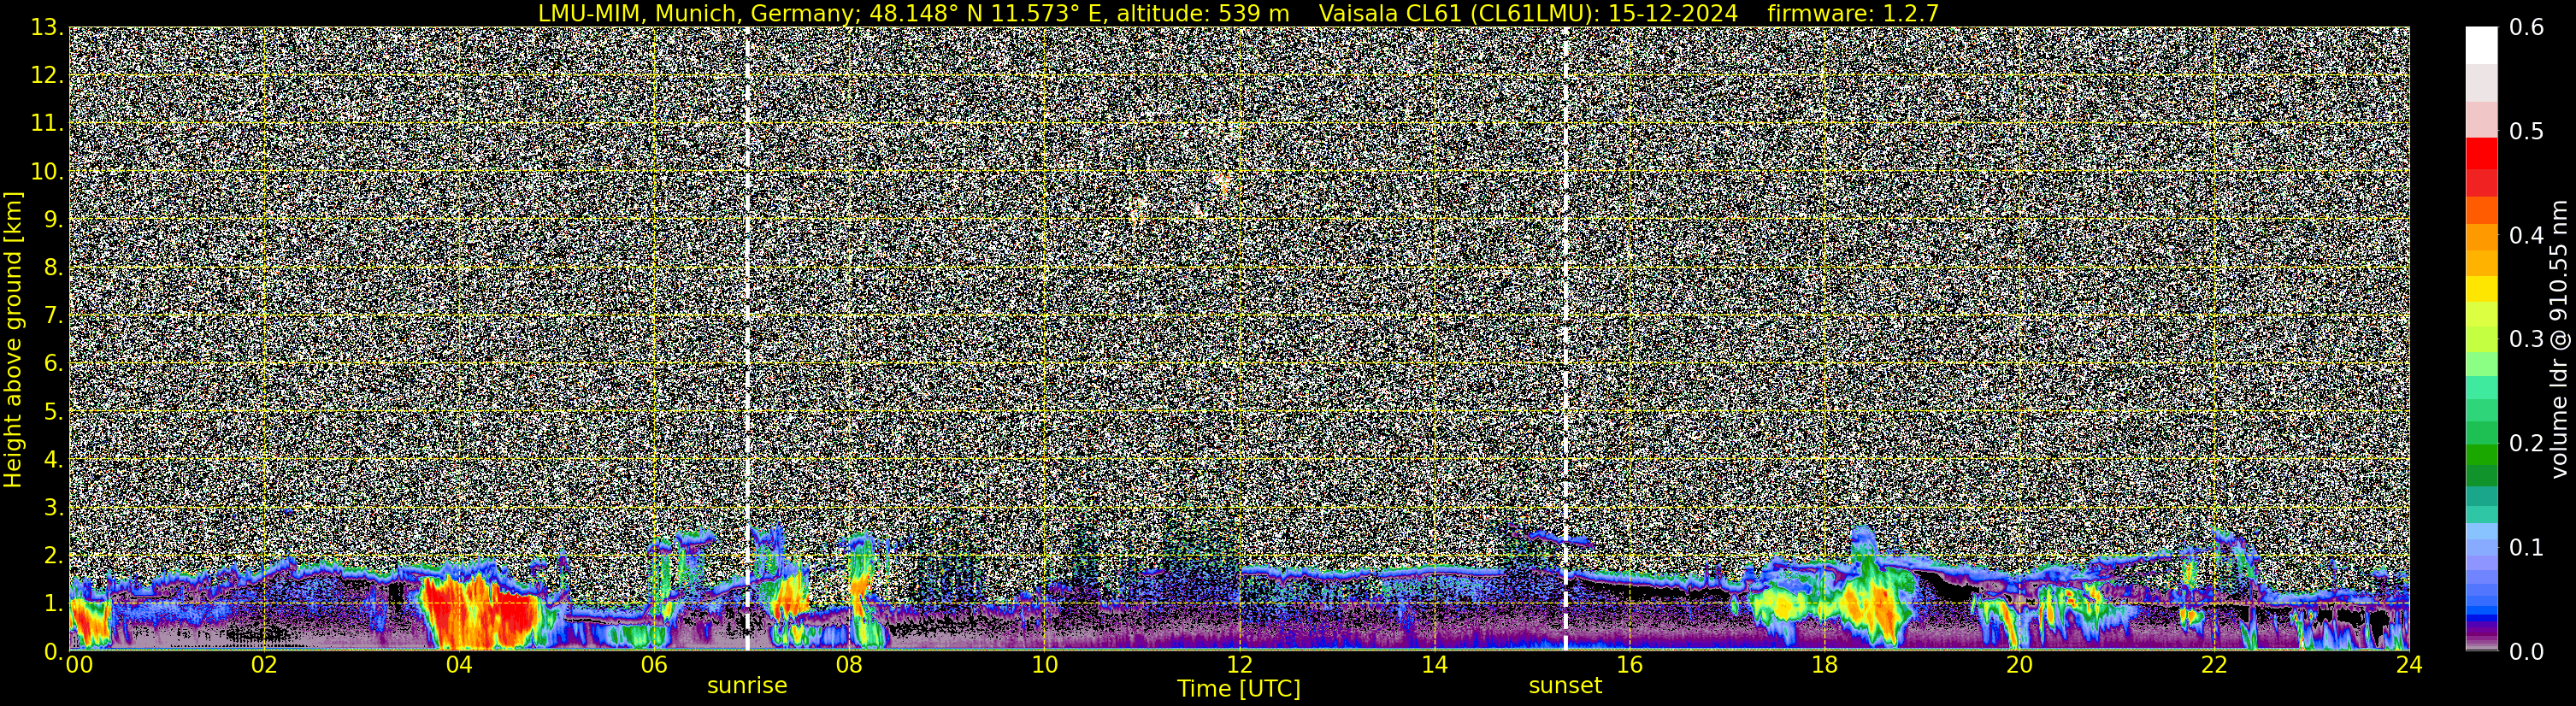Click the white dashed sunset line

(x=1565, y=339)
